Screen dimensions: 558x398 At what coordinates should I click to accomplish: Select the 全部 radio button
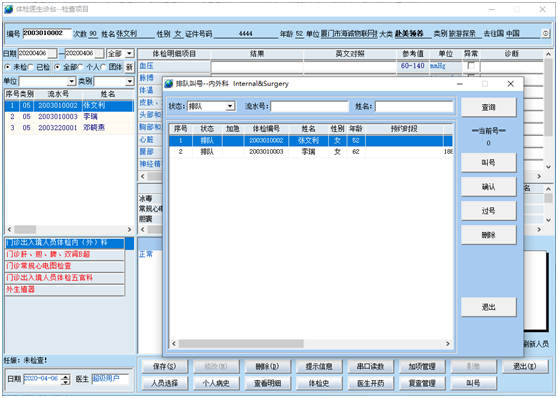click(x=57, y=67)
